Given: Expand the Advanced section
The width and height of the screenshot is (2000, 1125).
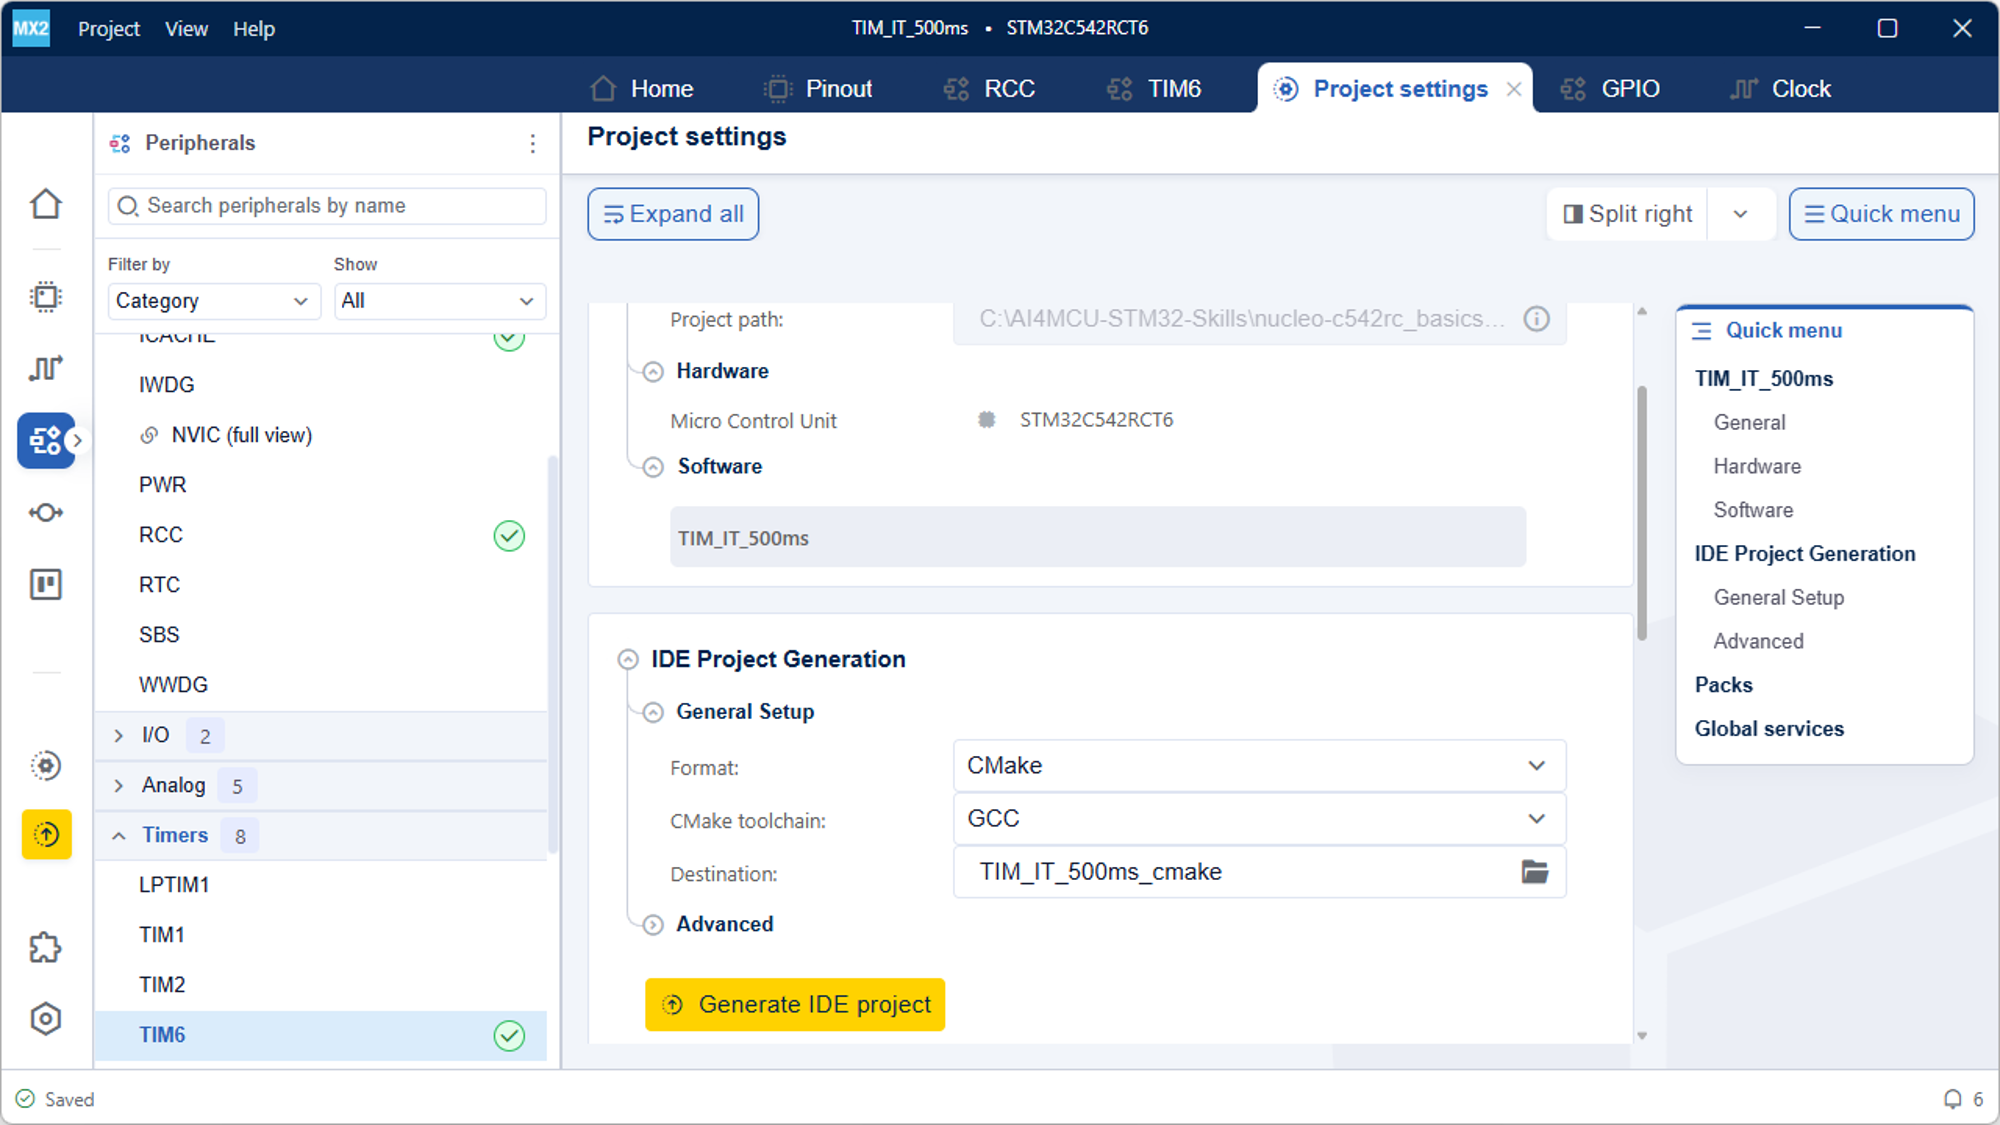Looking at the screenshot, I should [653, 925].
